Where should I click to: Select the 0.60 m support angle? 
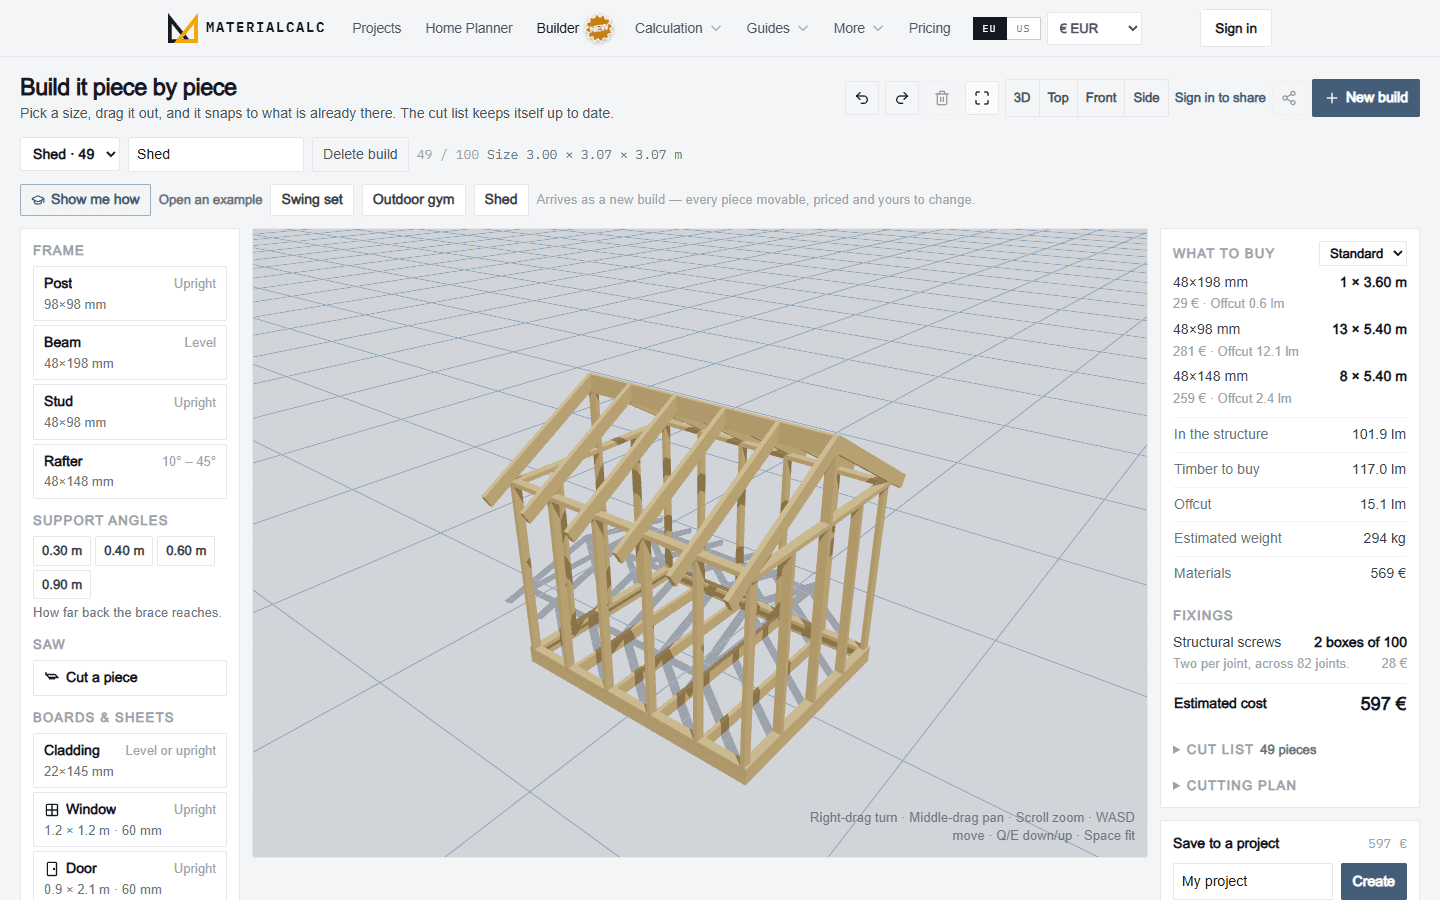pyautogui.click(x=186, y=551)
